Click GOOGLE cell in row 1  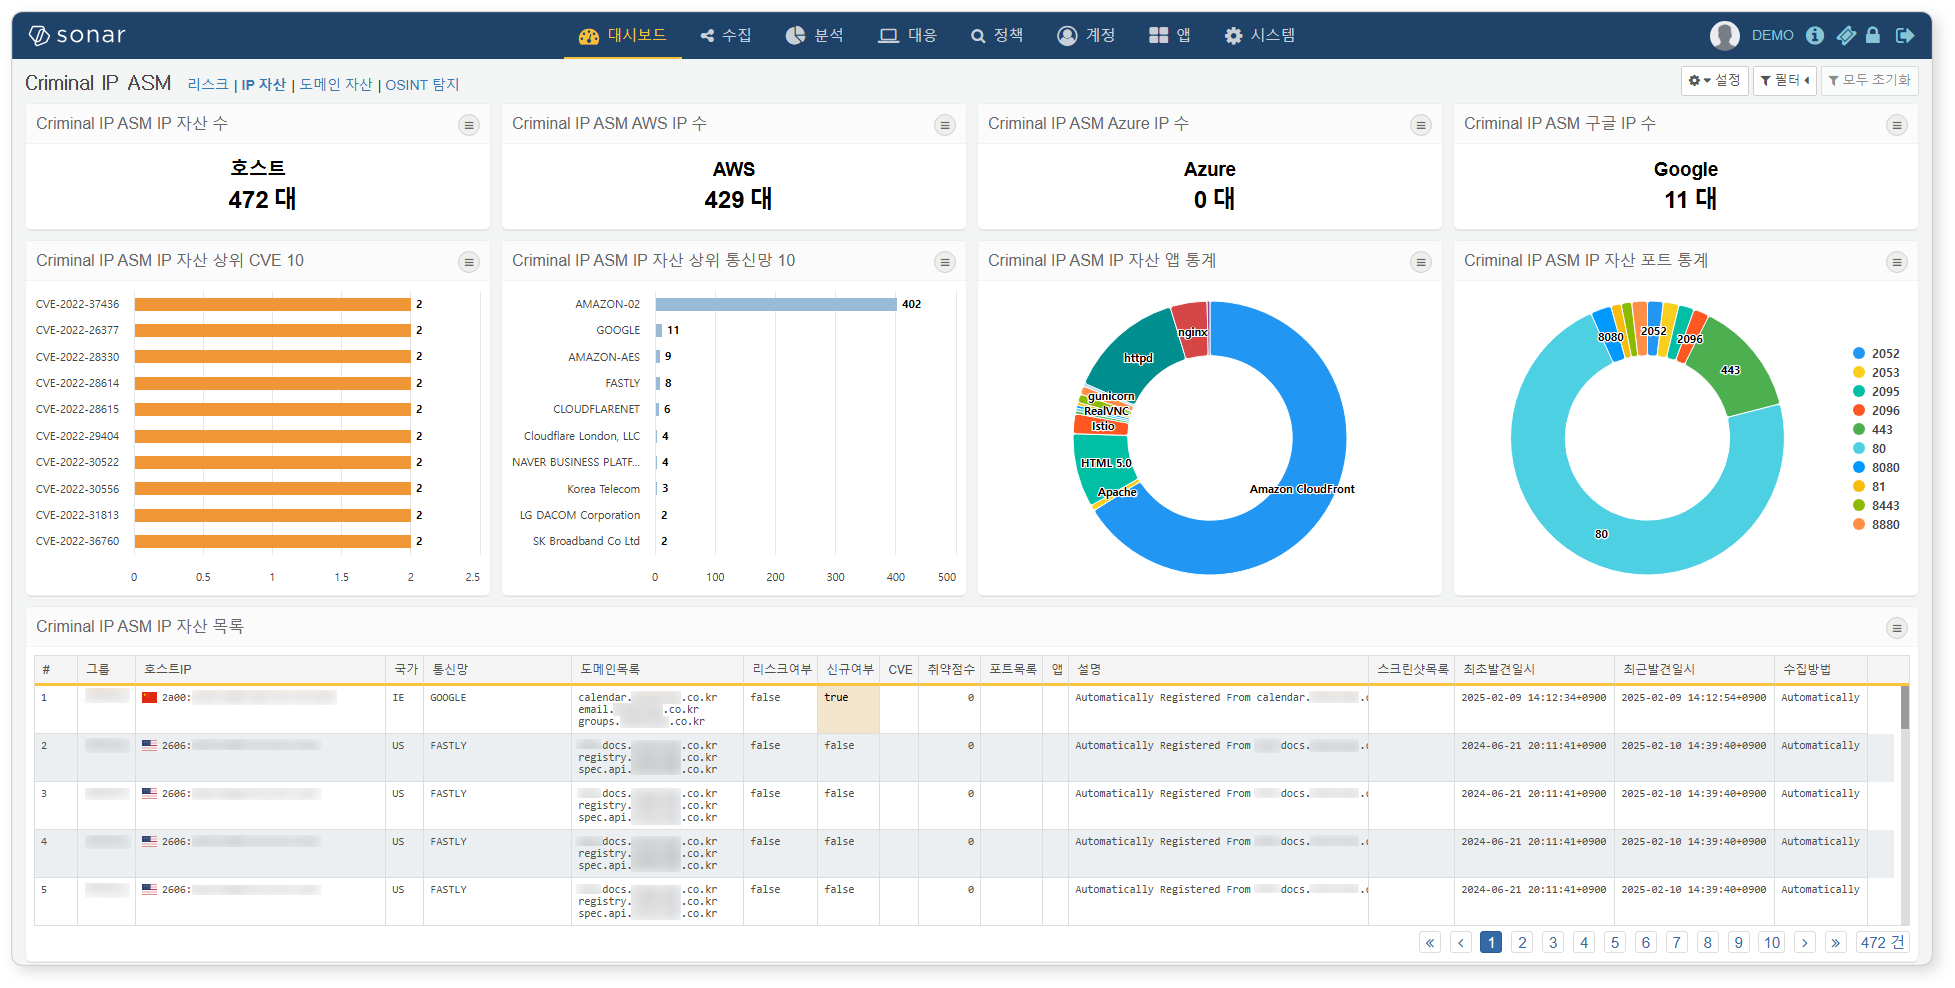(497, 709)
